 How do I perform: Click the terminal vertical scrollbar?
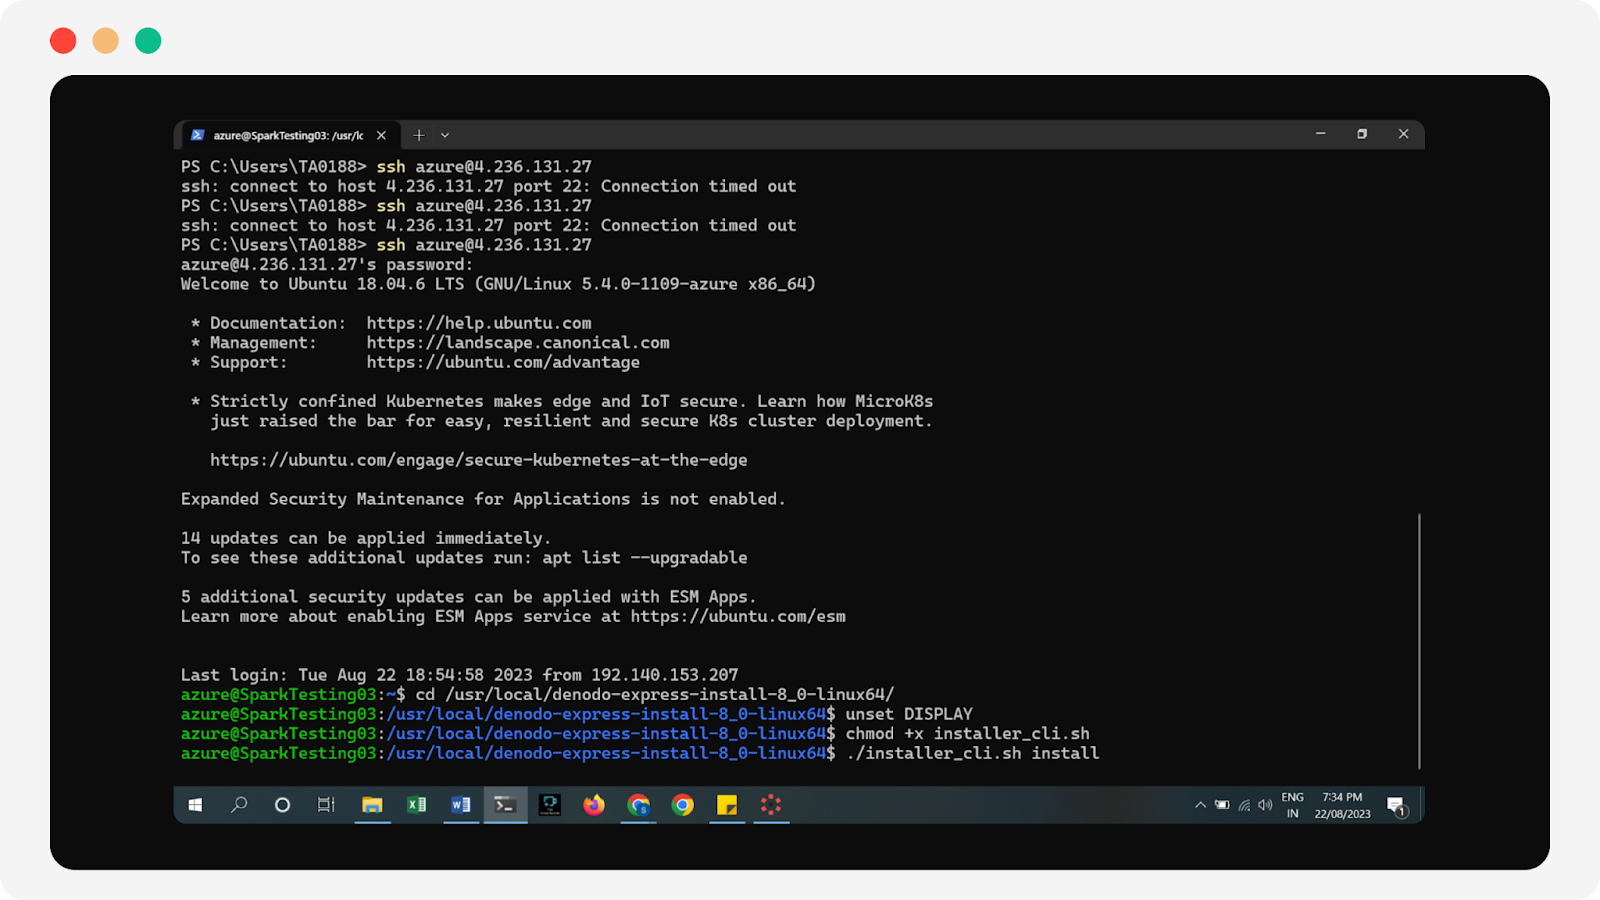coord(1419,641)
